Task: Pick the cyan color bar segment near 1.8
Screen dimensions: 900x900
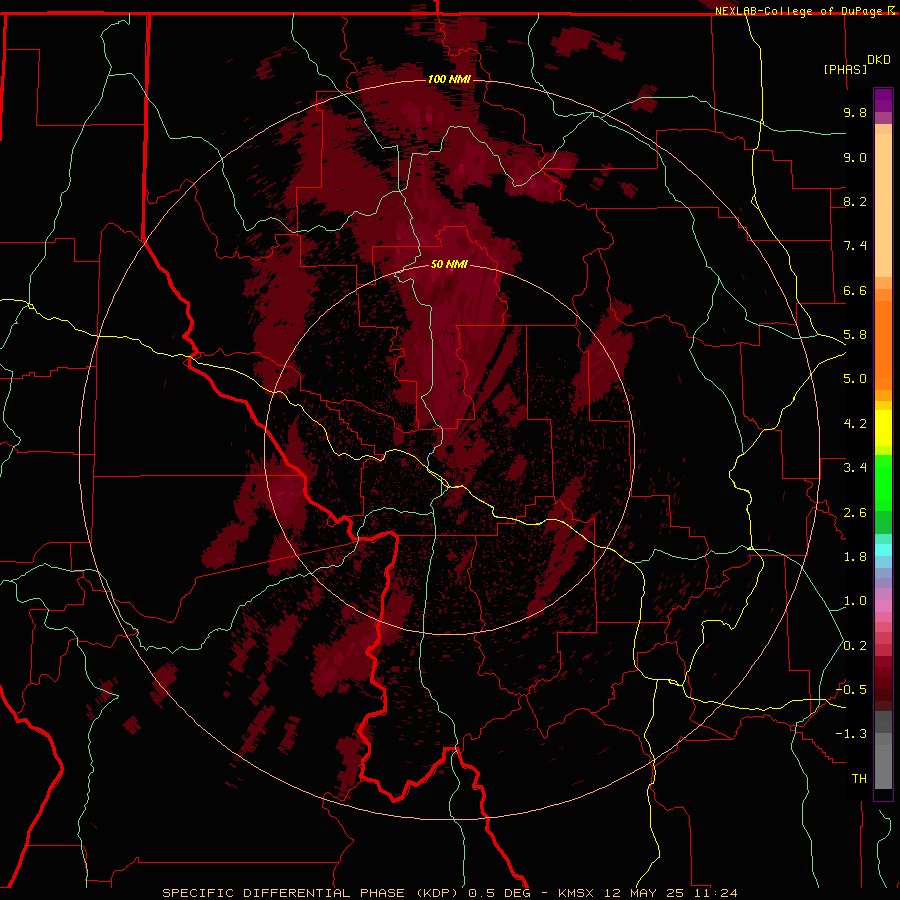Action: coord(883,550)
